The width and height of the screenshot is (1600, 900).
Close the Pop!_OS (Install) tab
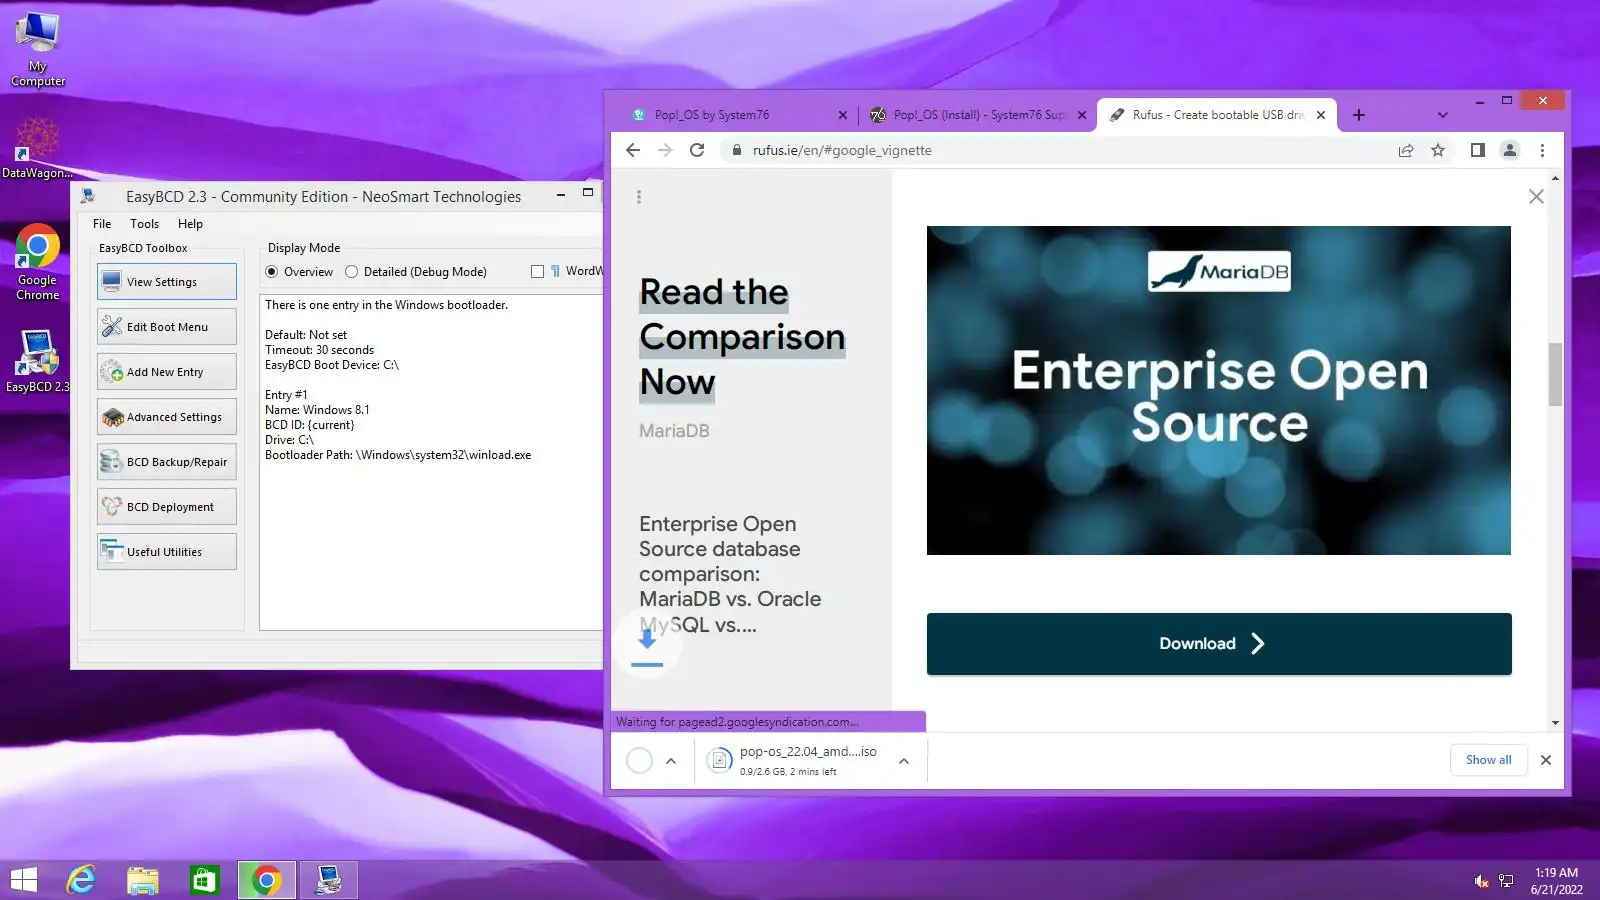(x=1082, y=115)
